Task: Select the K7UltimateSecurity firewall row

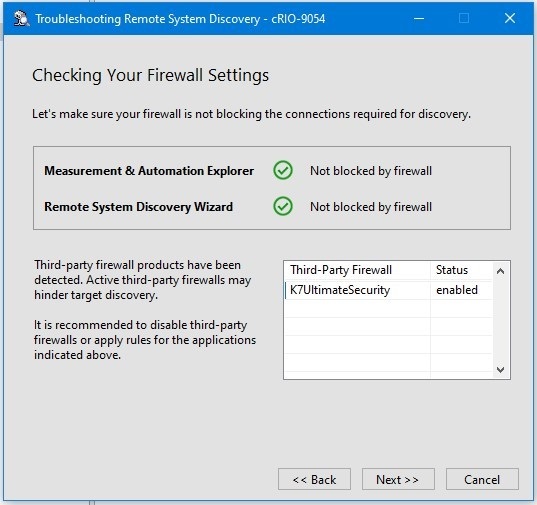Action: [x=388, y=290]
